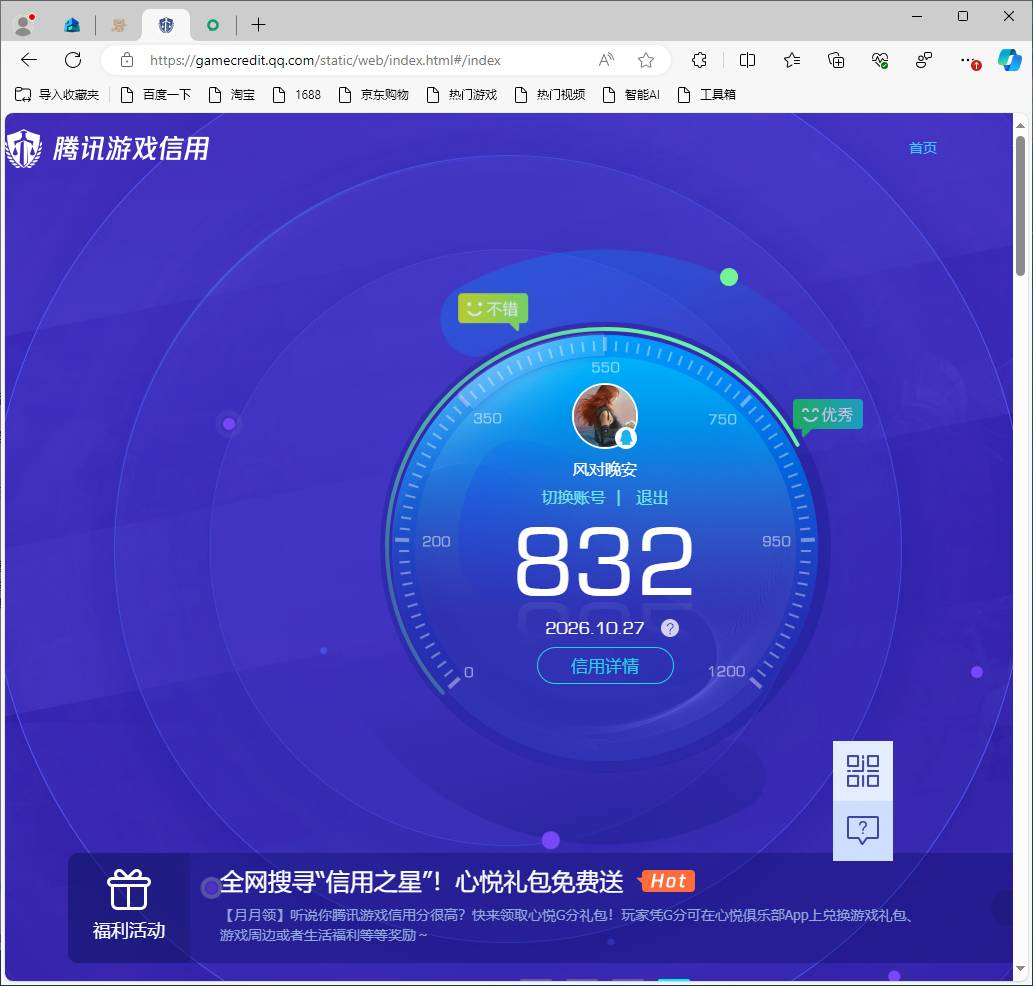This screenshot has height=986, width=1033.
Task: Minimize the browser window
Action: pos(916,16)
